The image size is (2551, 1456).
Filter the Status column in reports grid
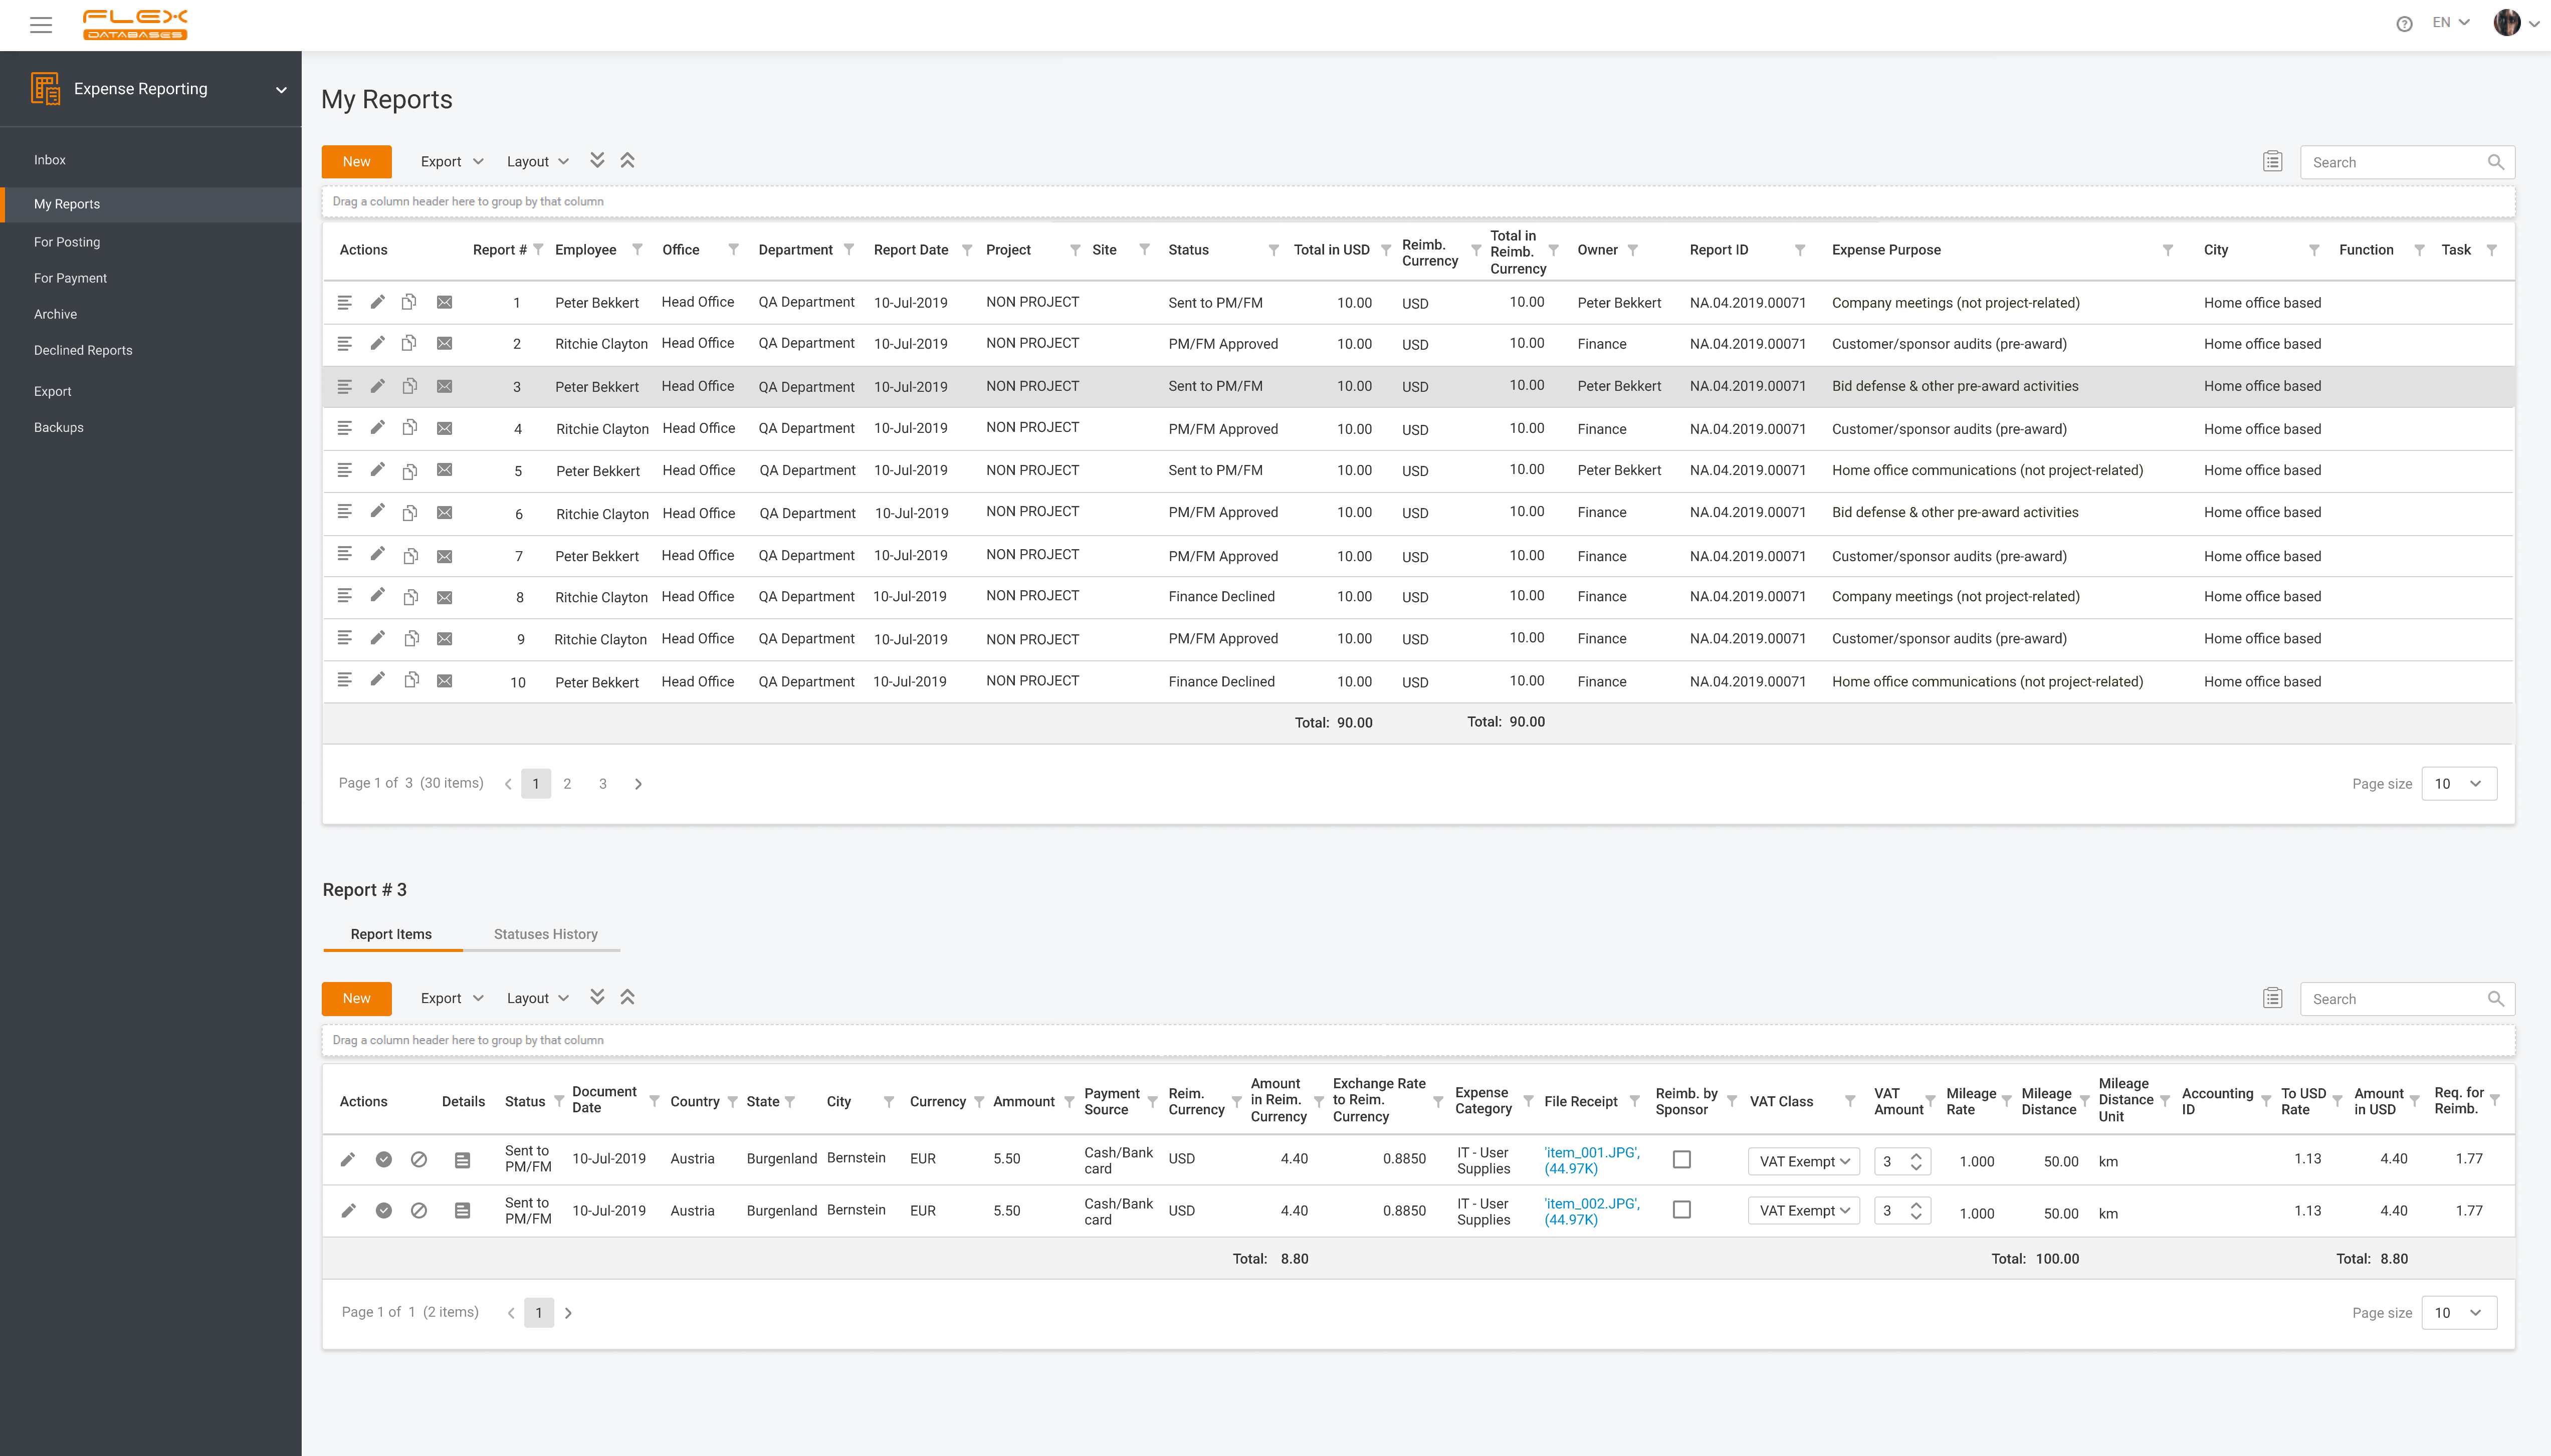1273,250
